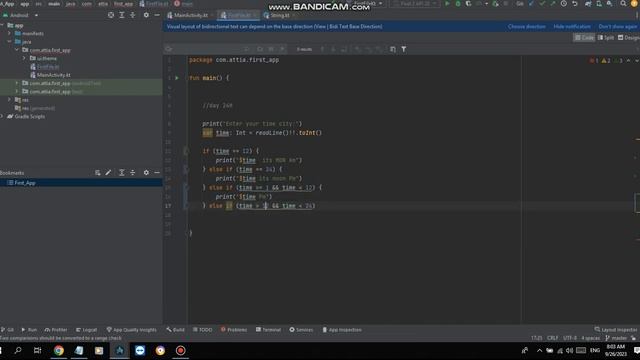
Task: Open TeamViewer icon in taskbar
Action: 140,351
